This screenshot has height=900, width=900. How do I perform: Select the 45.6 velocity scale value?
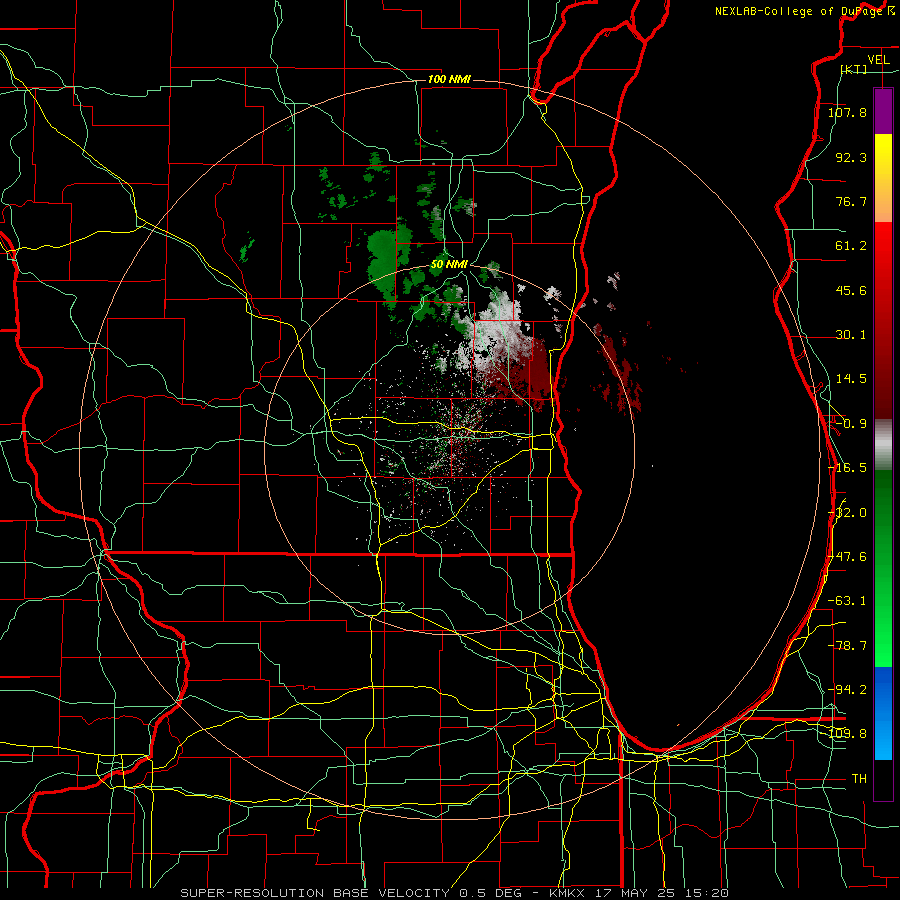click(851, 290)
